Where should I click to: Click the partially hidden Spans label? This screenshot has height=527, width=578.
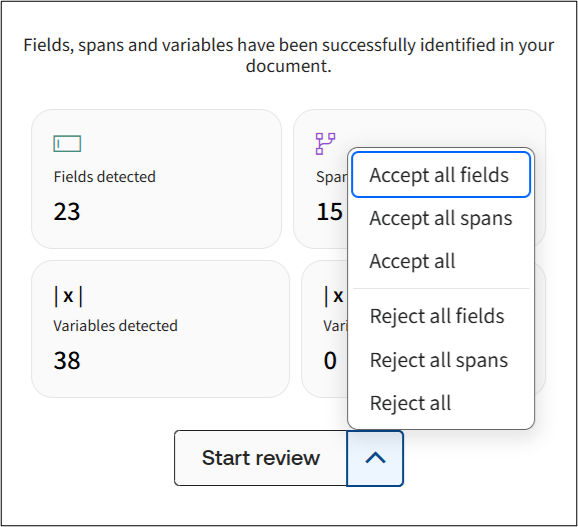click(x=331, y=177)
